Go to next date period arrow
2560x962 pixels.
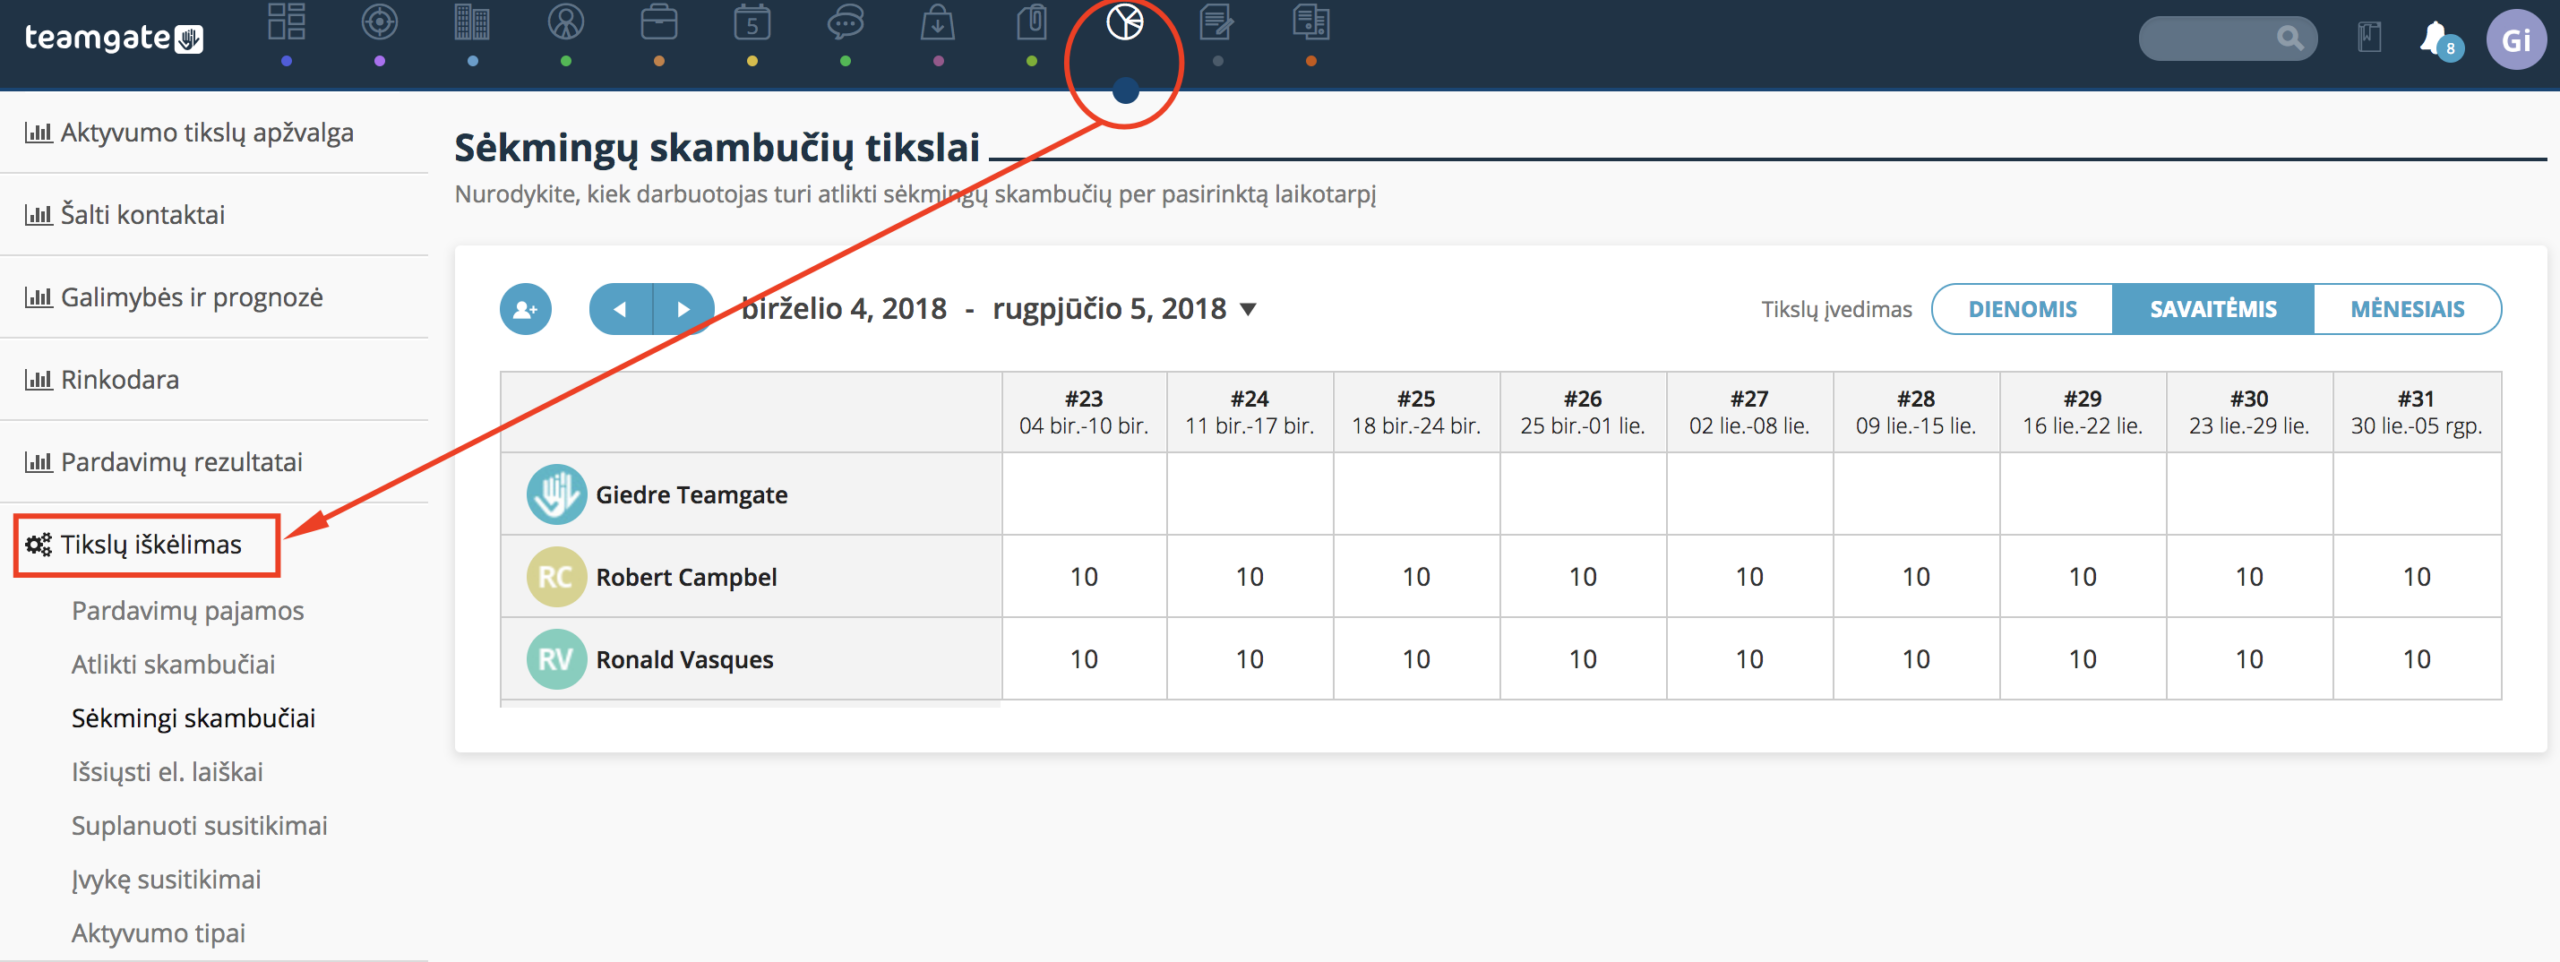point(684,309)
